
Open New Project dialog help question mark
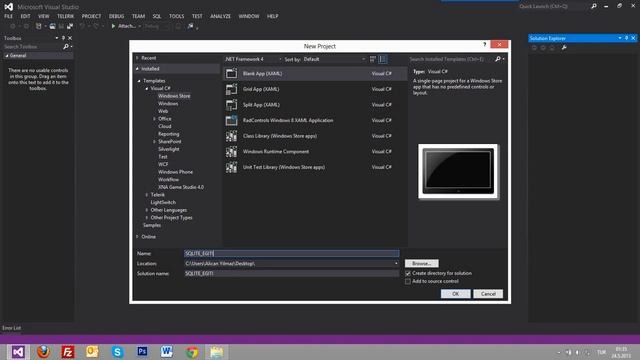[x=484, y=44]
